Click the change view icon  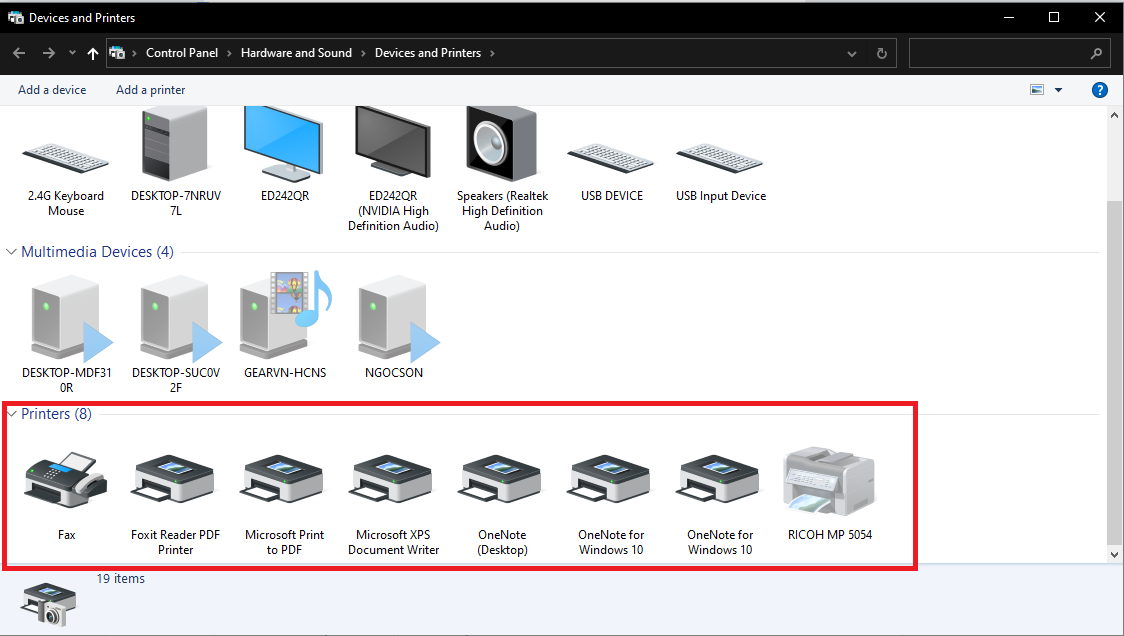pos(1037,90)
